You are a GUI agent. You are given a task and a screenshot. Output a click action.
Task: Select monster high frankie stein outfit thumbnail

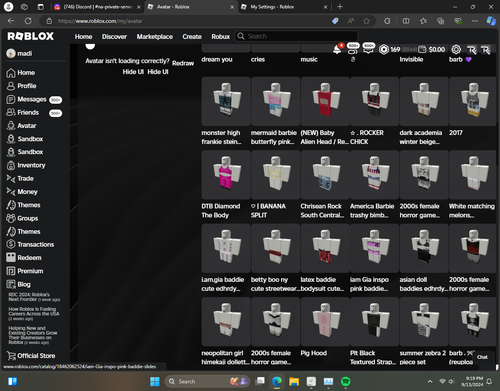[226, 101]
